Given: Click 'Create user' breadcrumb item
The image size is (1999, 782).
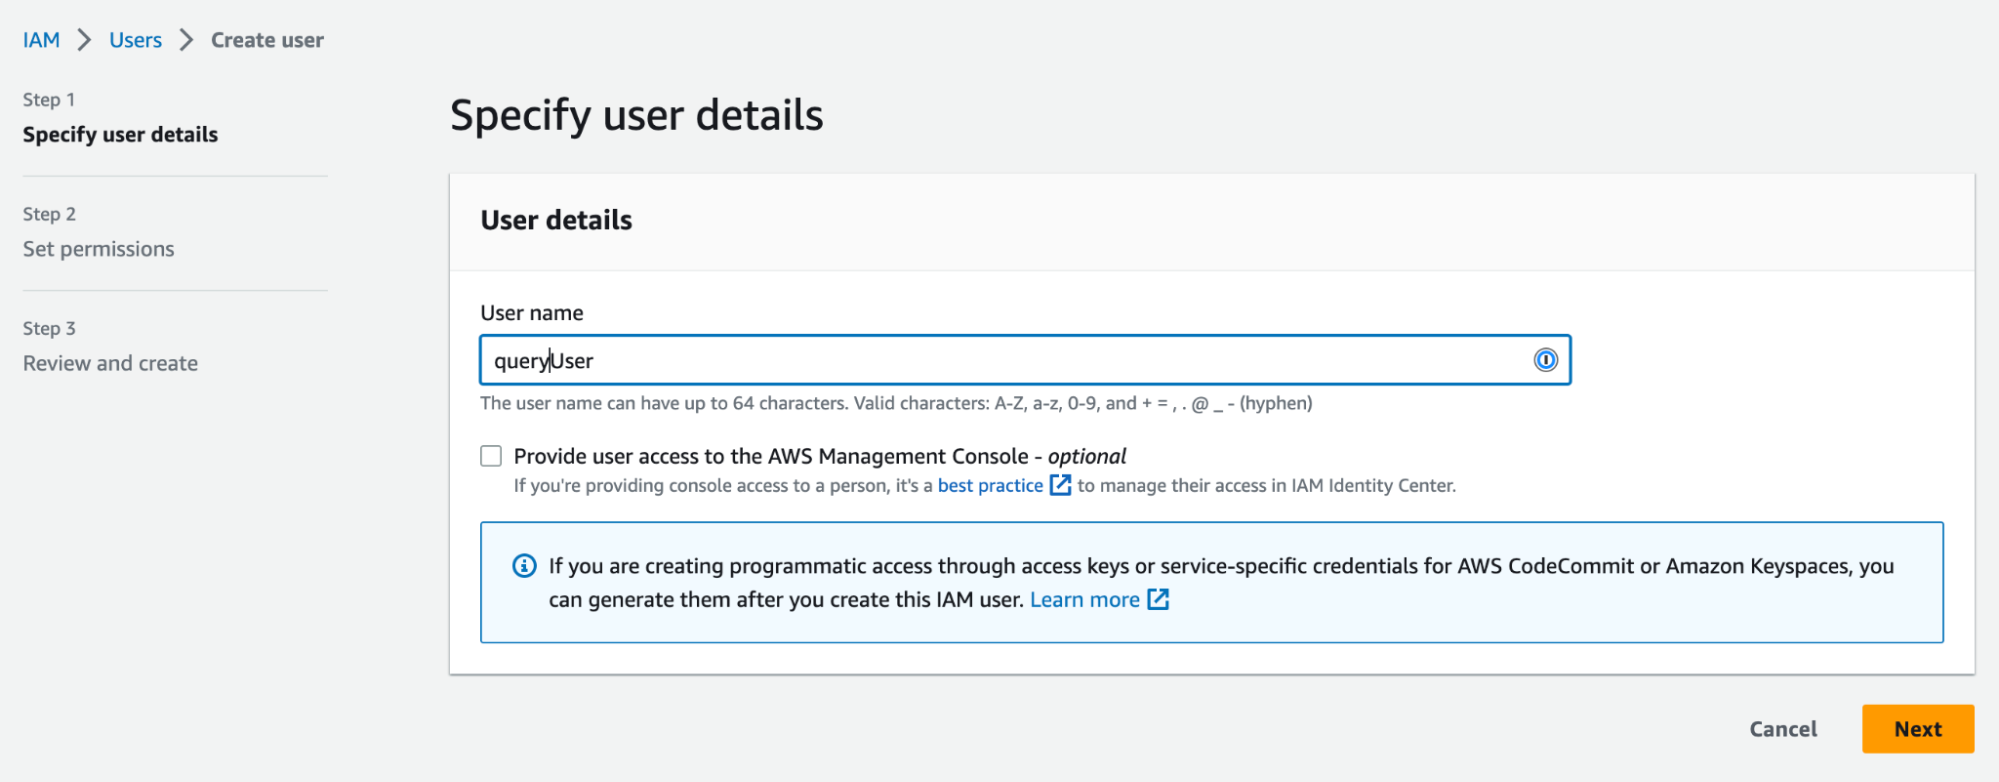Looking at the screenshot, I should pyautogui.click(x=267, y=40).
